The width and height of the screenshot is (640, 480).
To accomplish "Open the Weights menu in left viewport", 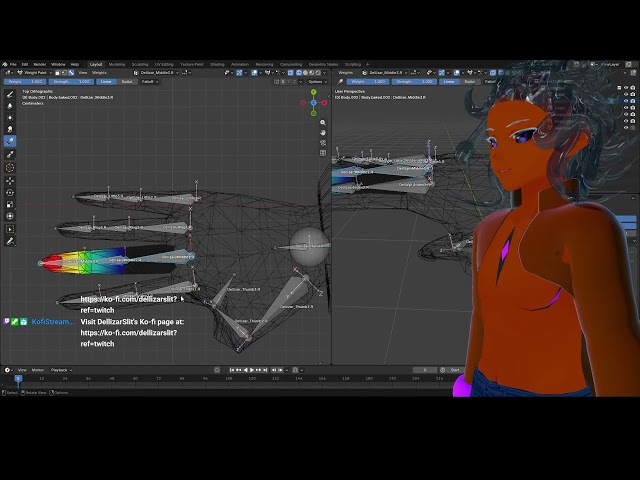I will pos(99,73).
